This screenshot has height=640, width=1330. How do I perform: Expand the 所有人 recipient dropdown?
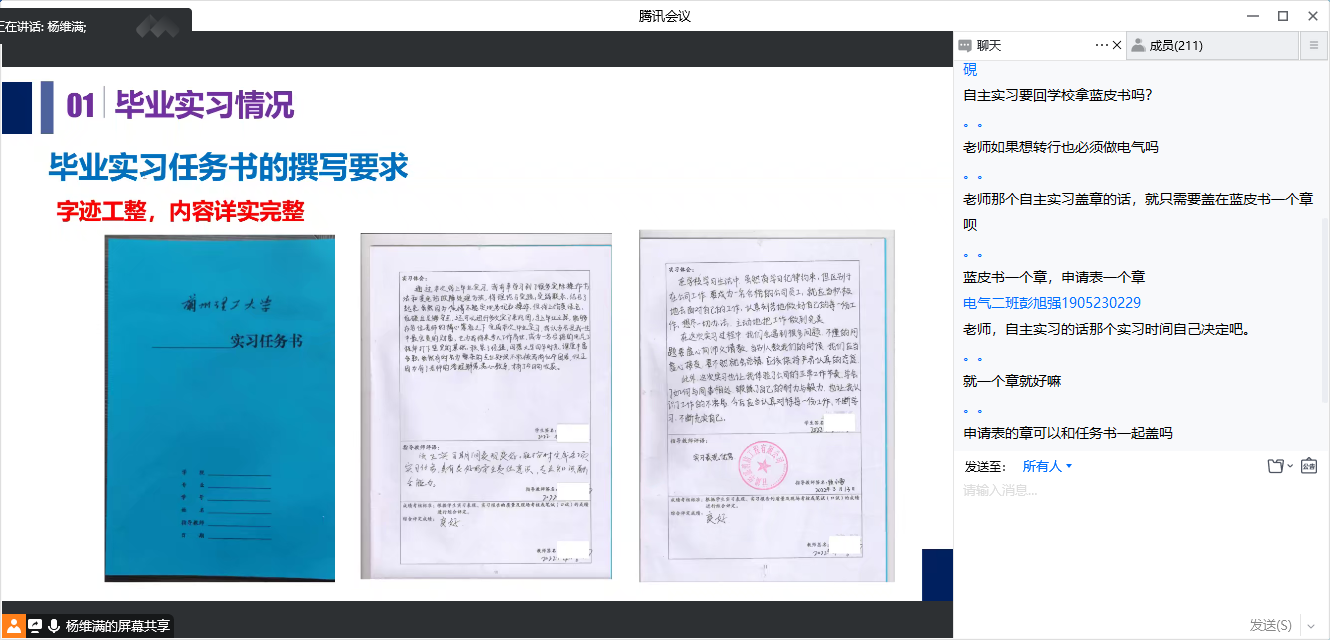pos(1047,466)
